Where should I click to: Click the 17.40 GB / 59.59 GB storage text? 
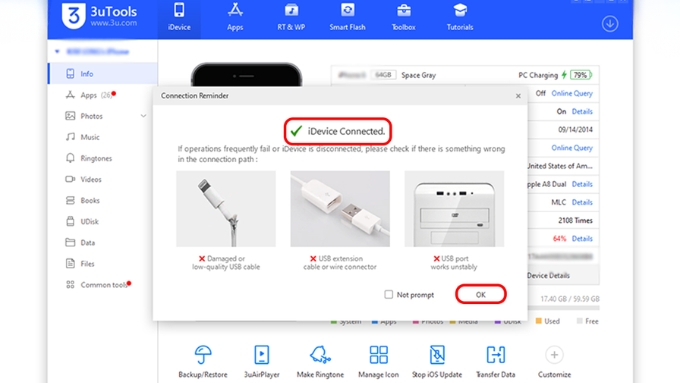point(570,299)
